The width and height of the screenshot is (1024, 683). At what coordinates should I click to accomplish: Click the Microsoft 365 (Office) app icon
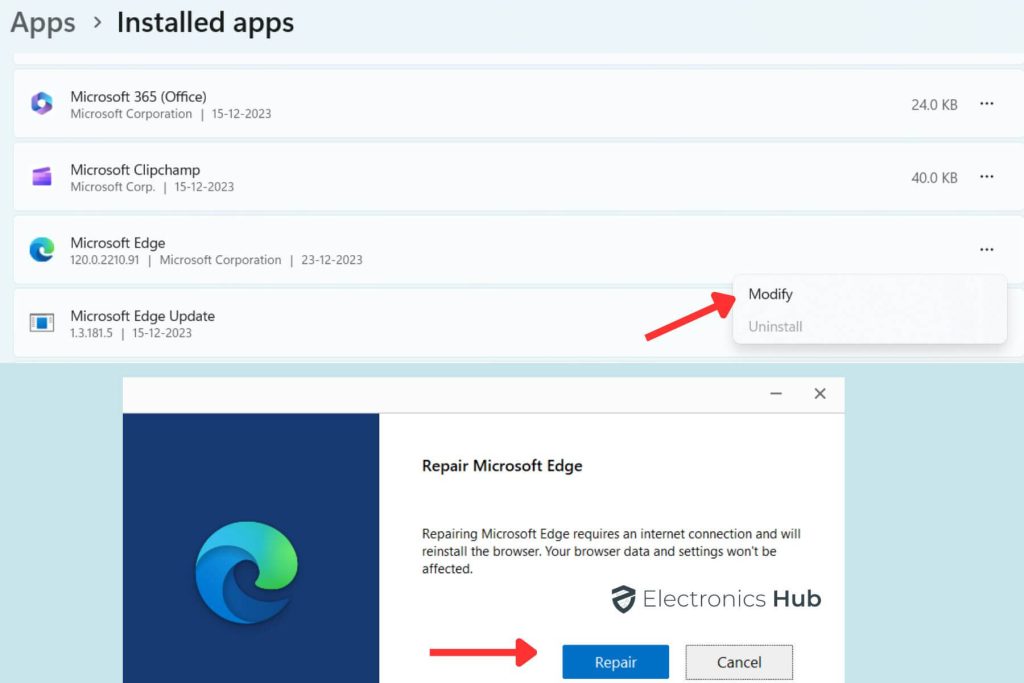click(x=41, y=103)
